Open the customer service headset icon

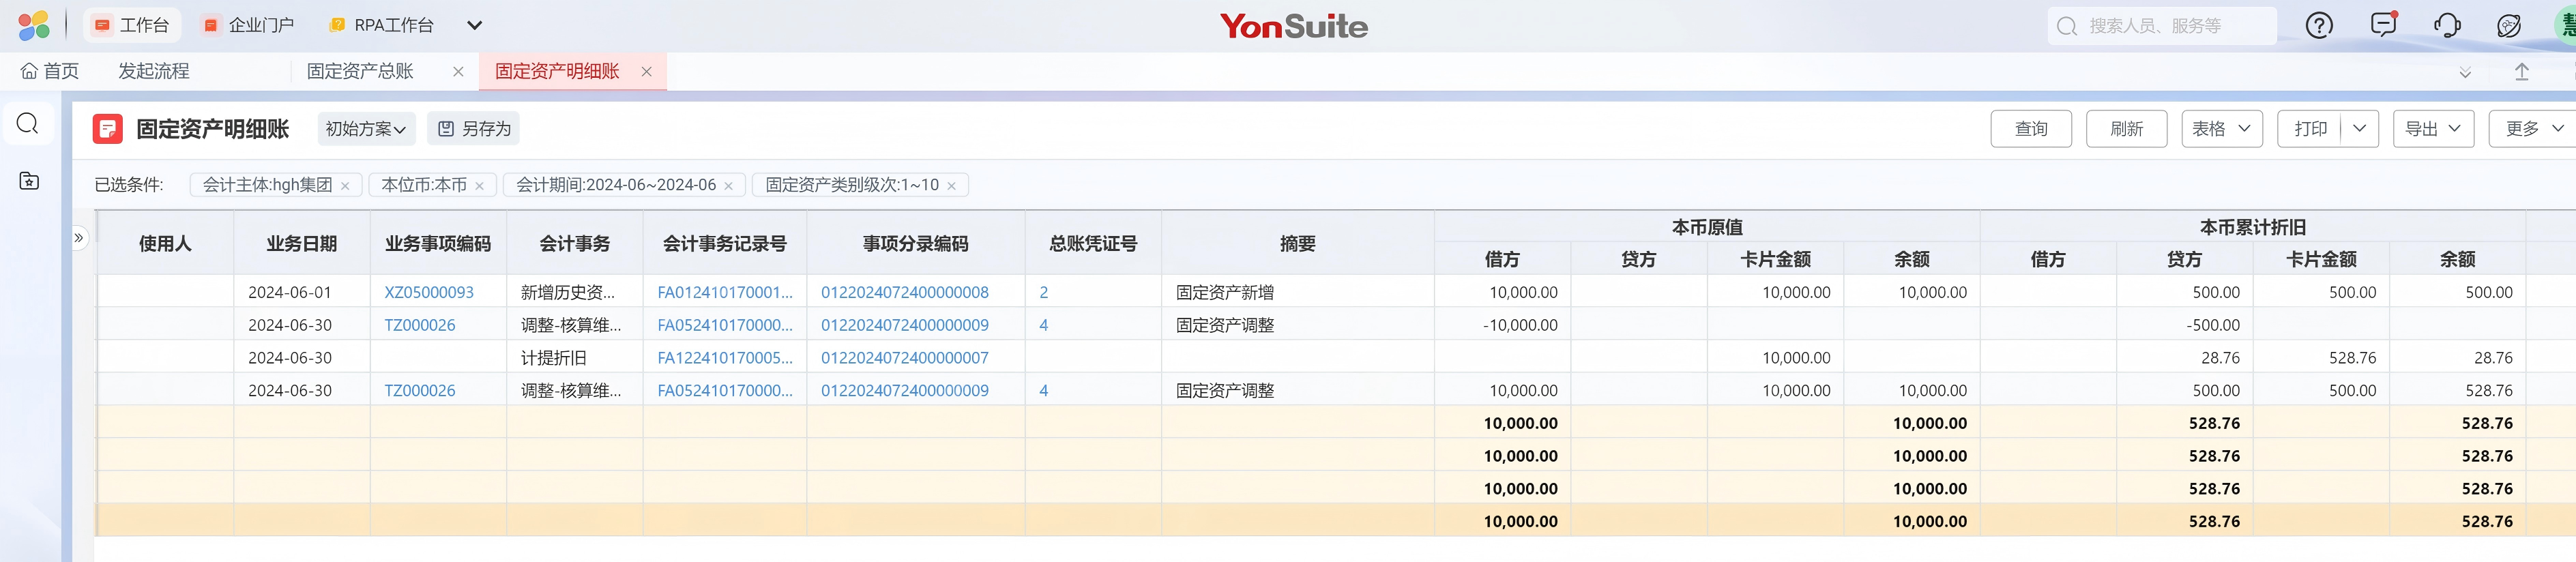coord(2447,26)
